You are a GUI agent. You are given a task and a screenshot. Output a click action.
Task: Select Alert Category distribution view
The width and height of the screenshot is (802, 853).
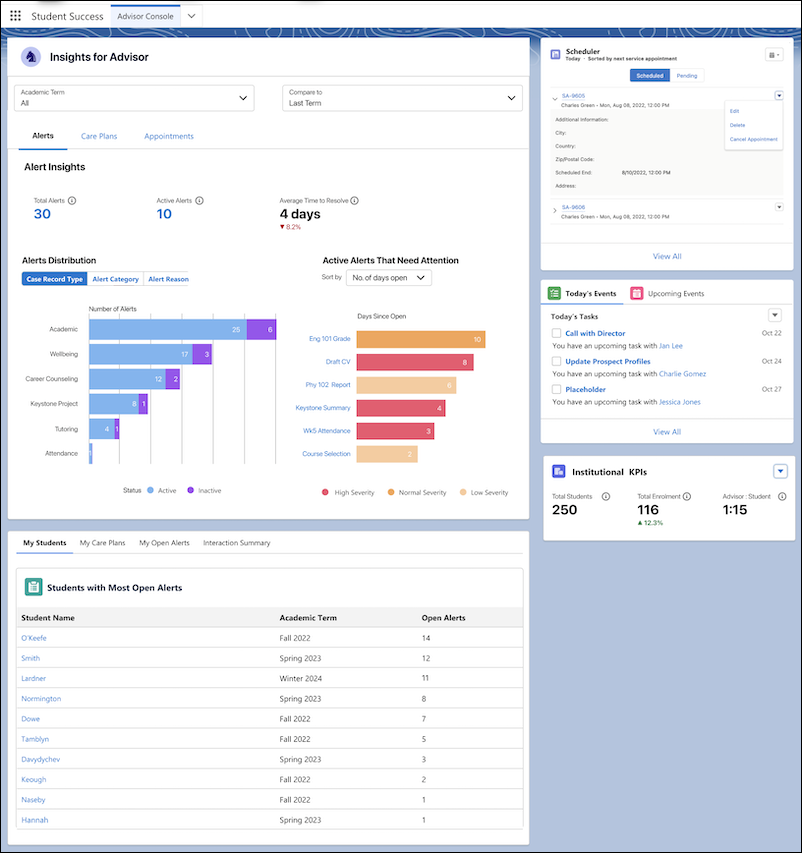pos(115,279)
